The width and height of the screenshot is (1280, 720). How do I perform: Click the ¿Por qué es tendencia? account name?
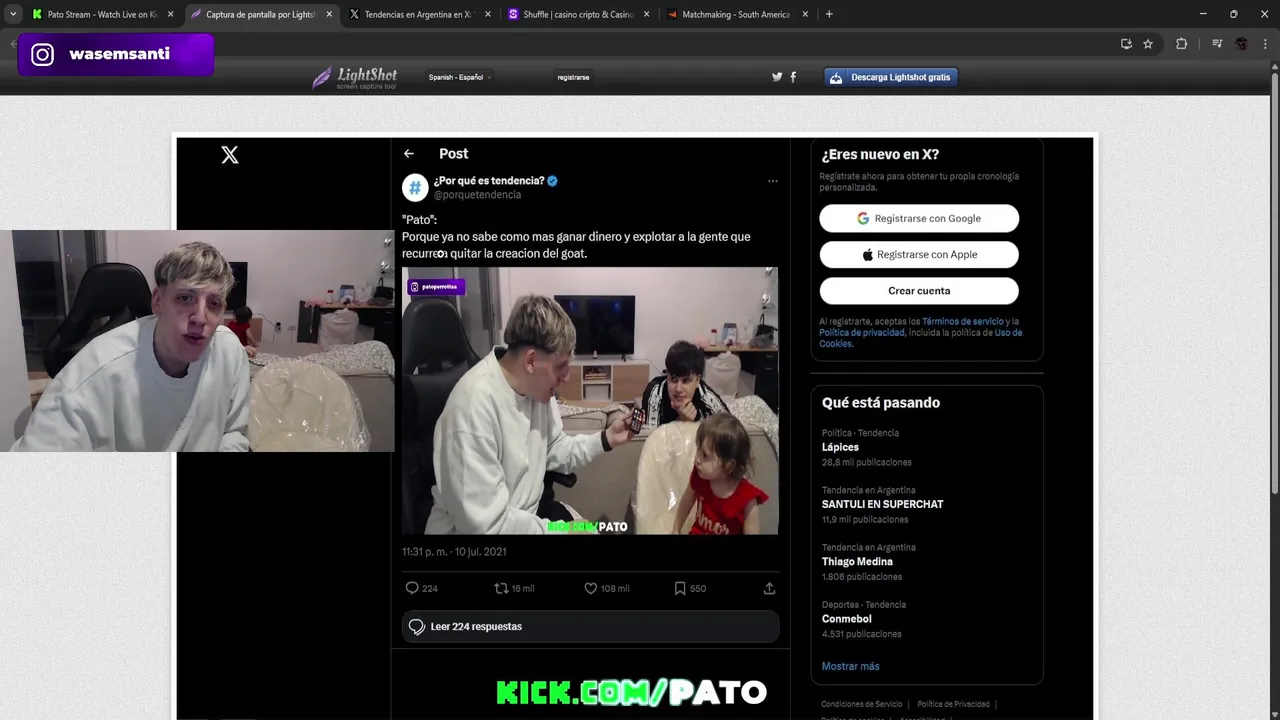pos(489,181)
